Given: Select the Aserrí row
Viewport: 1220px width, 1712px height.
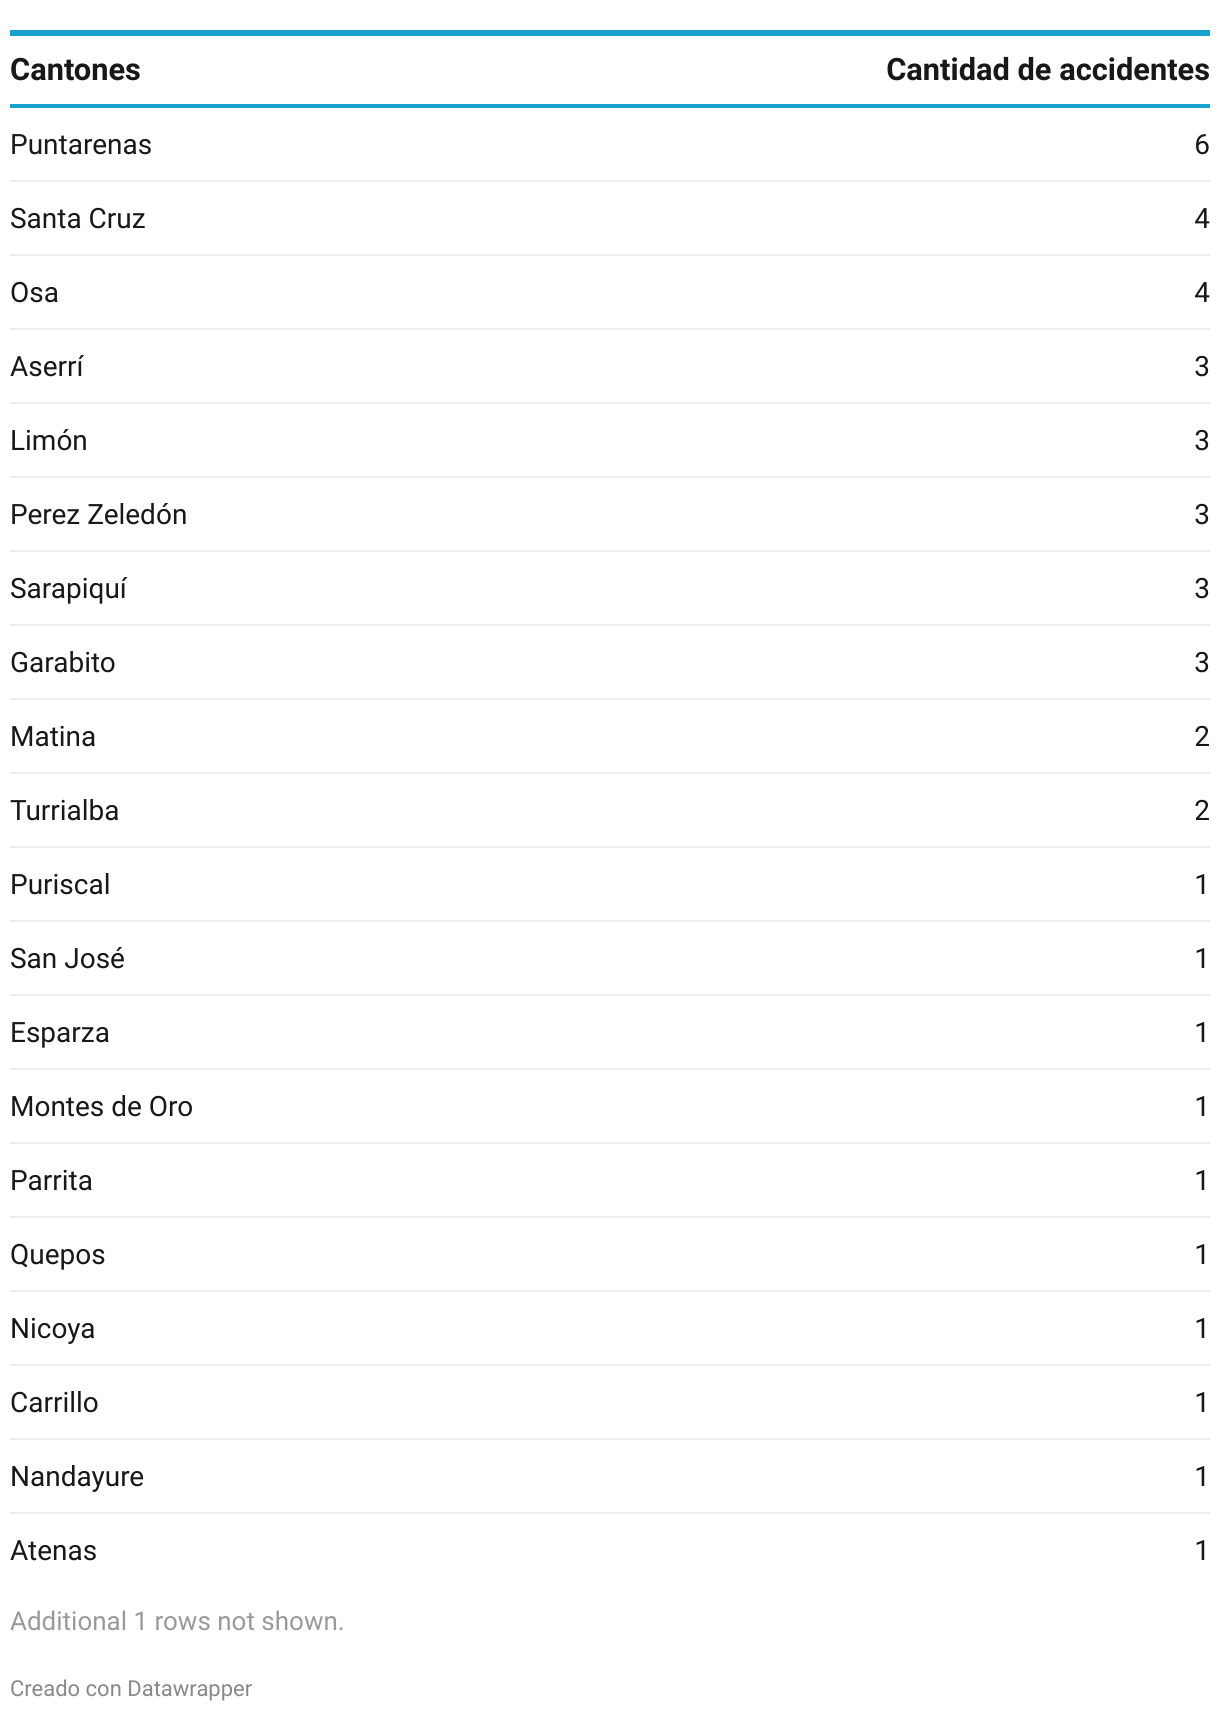Looking at the screenshot, I should pos(610,367).
